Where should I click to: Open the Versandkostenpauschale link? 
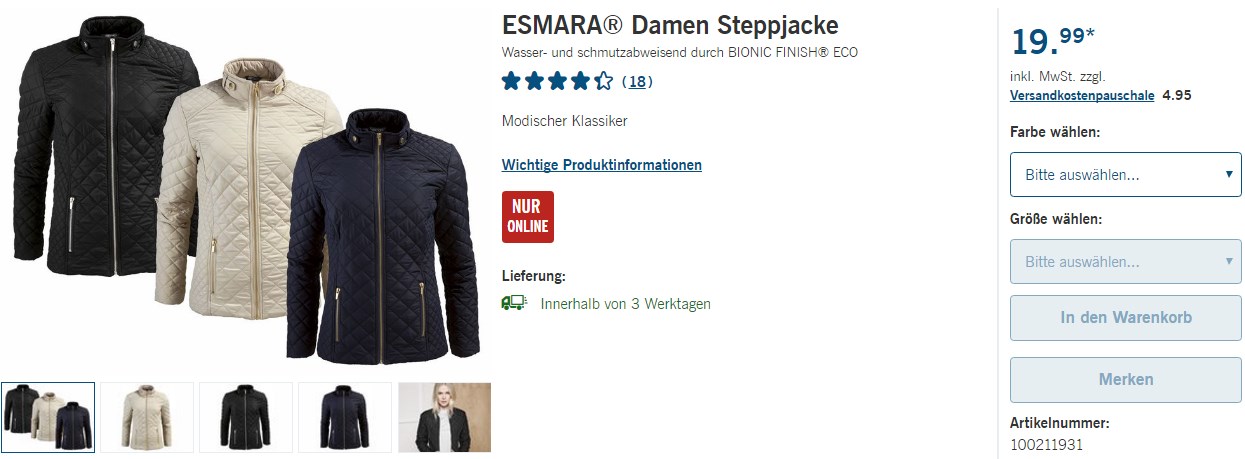click(x=1082, y=96)
